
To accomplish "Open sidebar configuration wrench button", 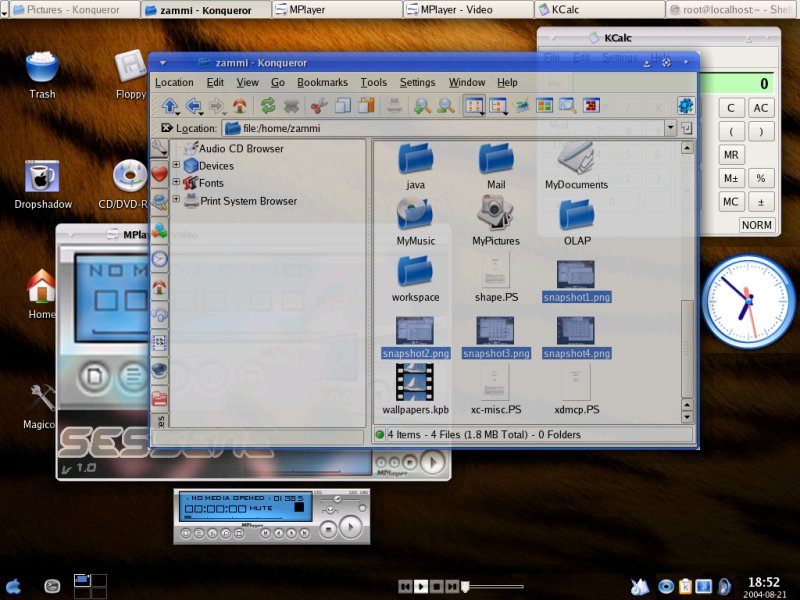I will pyautogui.click(x=159, y=148).
